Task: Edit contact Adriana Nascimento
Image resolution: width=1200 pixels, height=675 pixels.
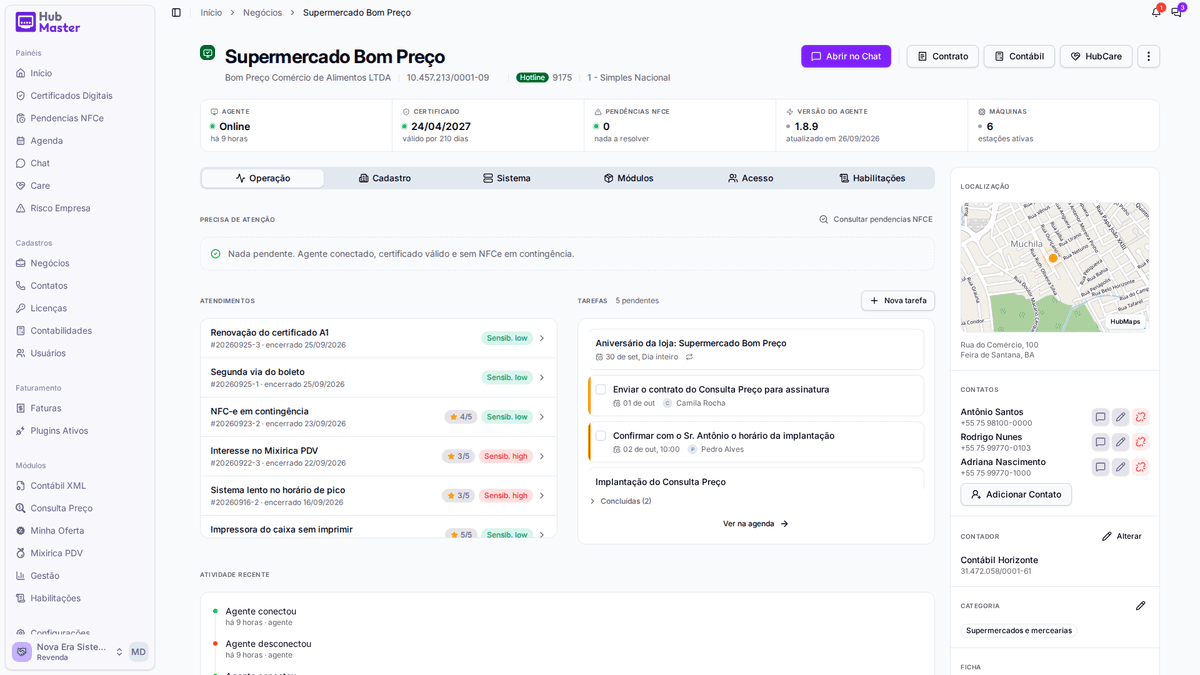Action: (x=1120, y=467)
